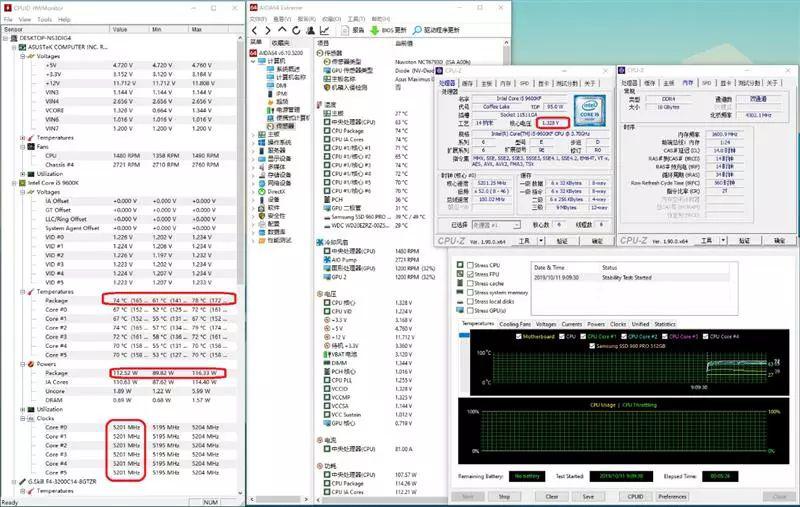Open the Tools menu in HWMonitor
The width and height of the screenshot is (800, 507).
click(44, 19)
